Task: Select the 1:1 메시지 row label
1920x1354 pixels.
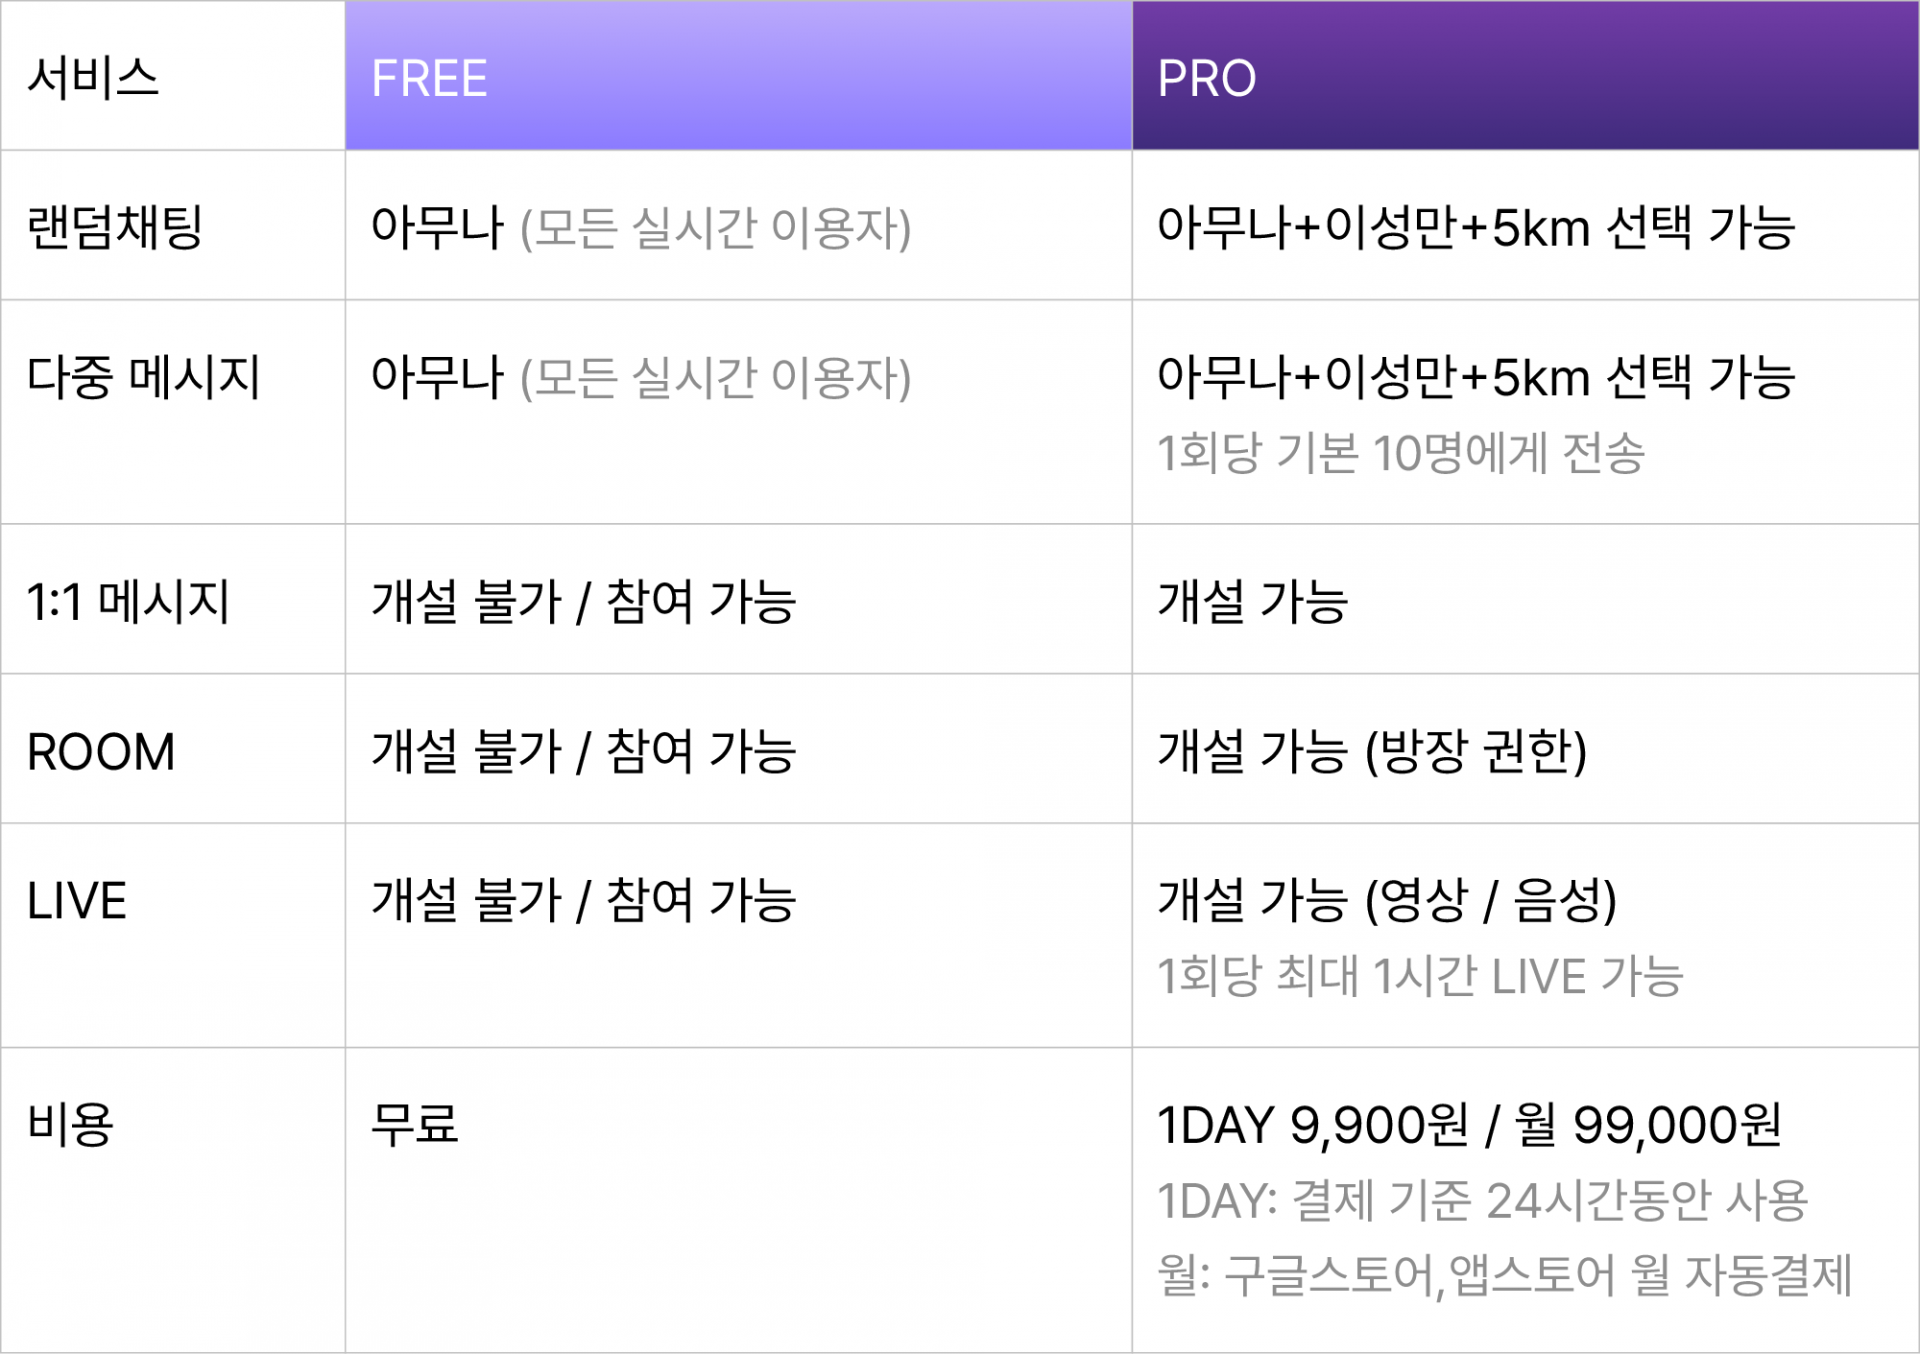Action: 128,602
